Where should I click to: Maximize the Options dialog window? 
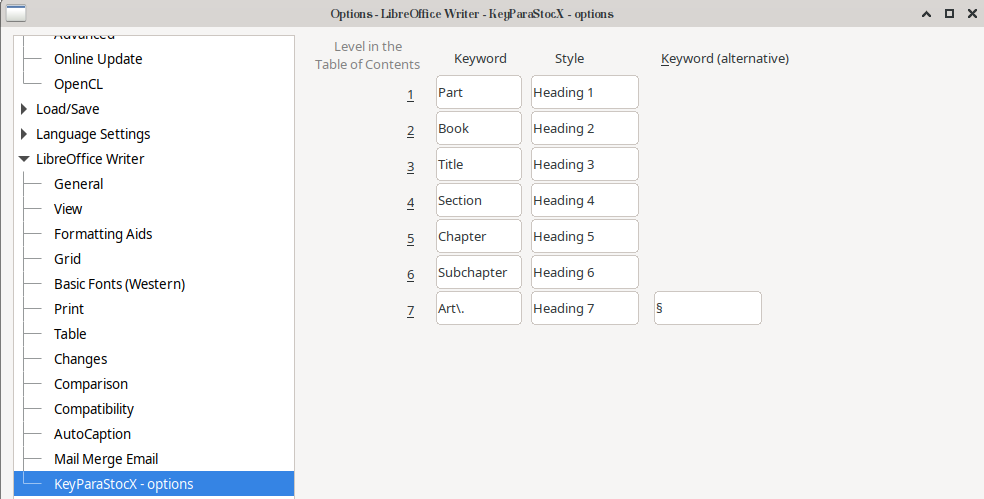(x=948, y=13)
